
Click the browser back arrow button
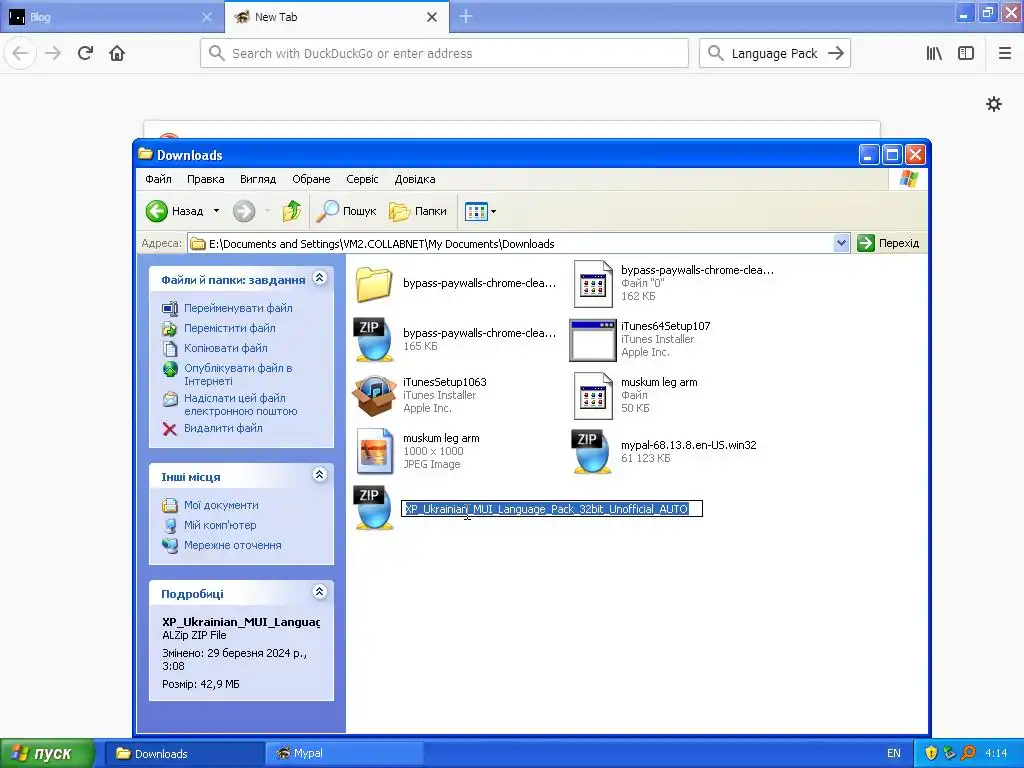[20, 54]
